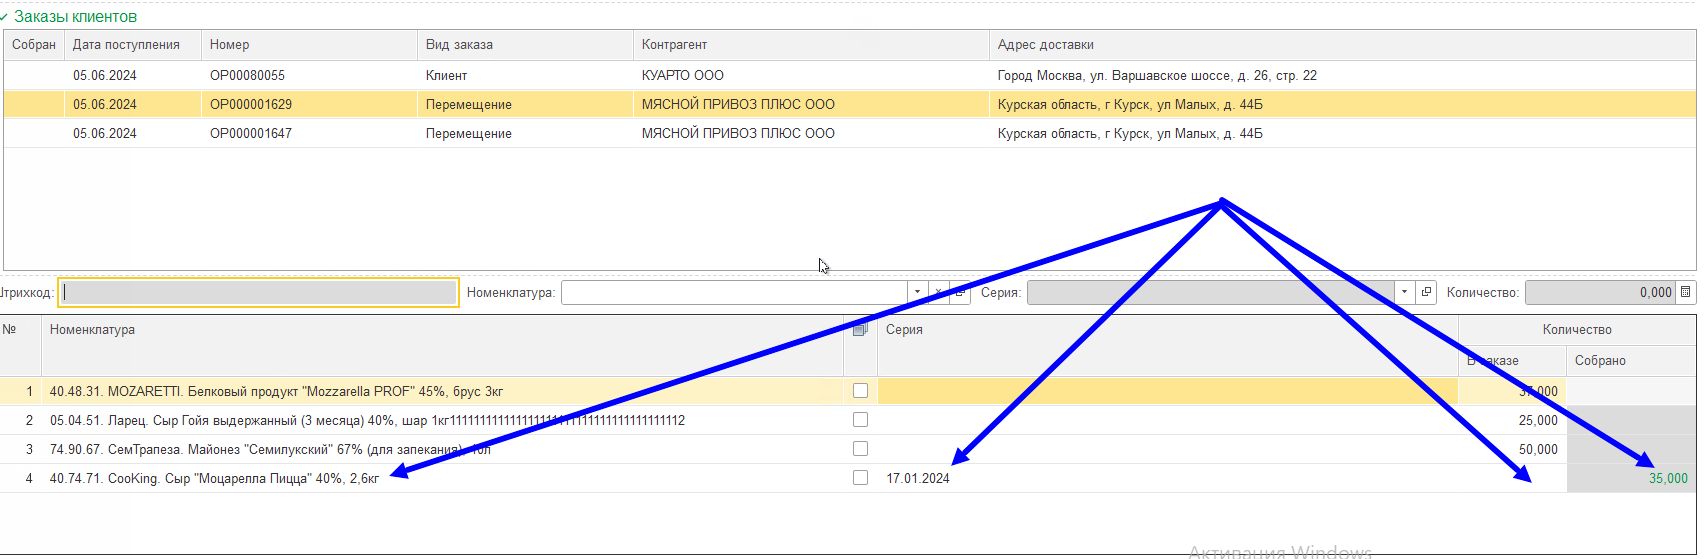Click № column header in items table
This screenshot has height=559, width=1704.
[x=20, y=345]
